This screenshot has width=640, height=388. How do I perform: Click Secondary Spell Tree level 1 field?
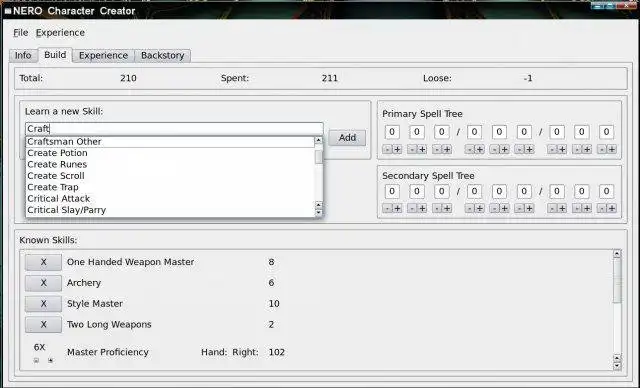392,191
